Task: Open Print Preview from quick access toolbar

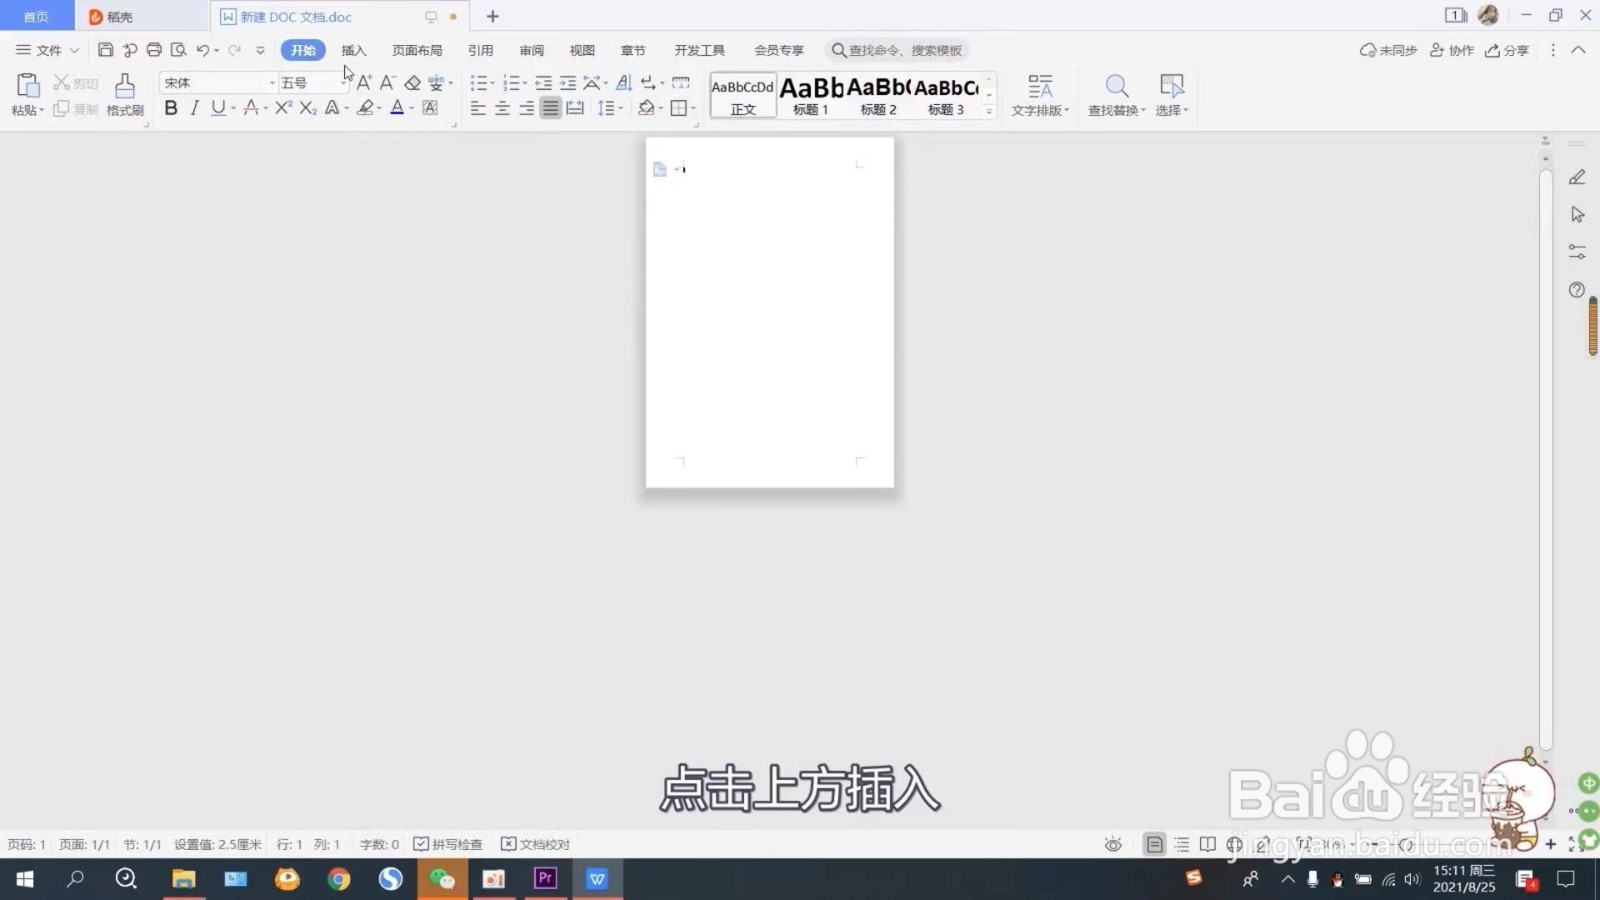Action: tap(178, 50)
